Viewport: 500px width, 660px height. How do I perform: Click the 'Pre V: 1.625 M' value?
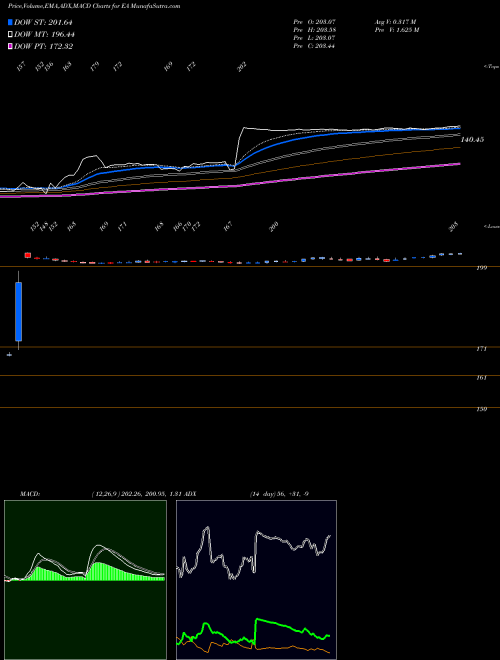396,30
